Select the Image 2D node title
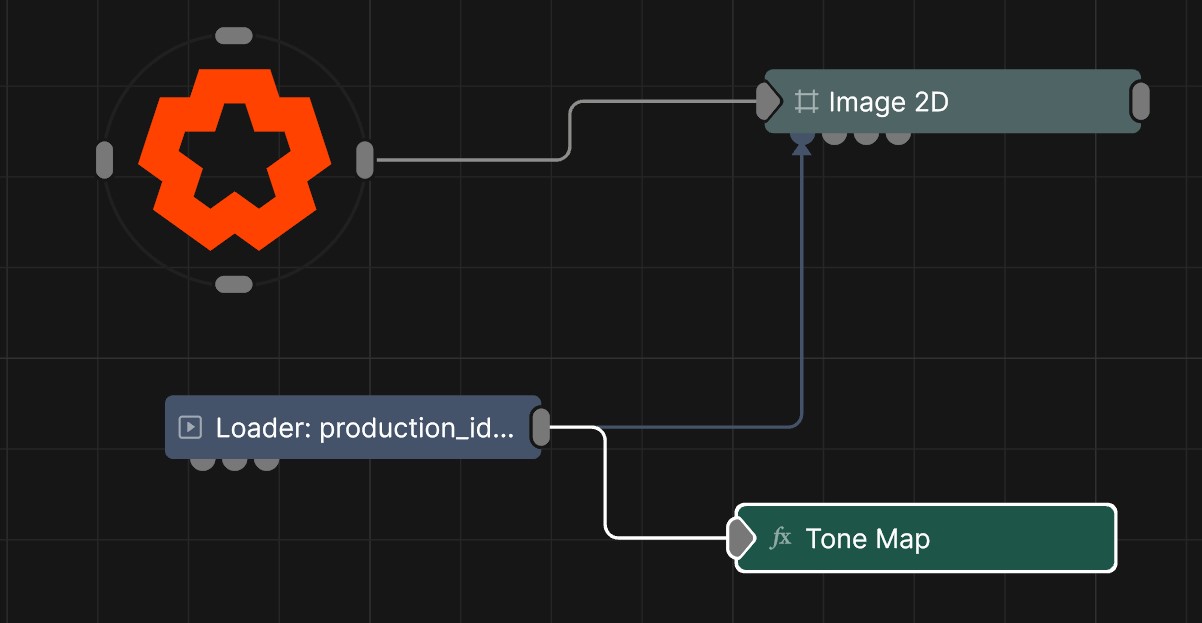Viewport: 1202px width, 623px height. pyautogui.click(x=888, y=102)
